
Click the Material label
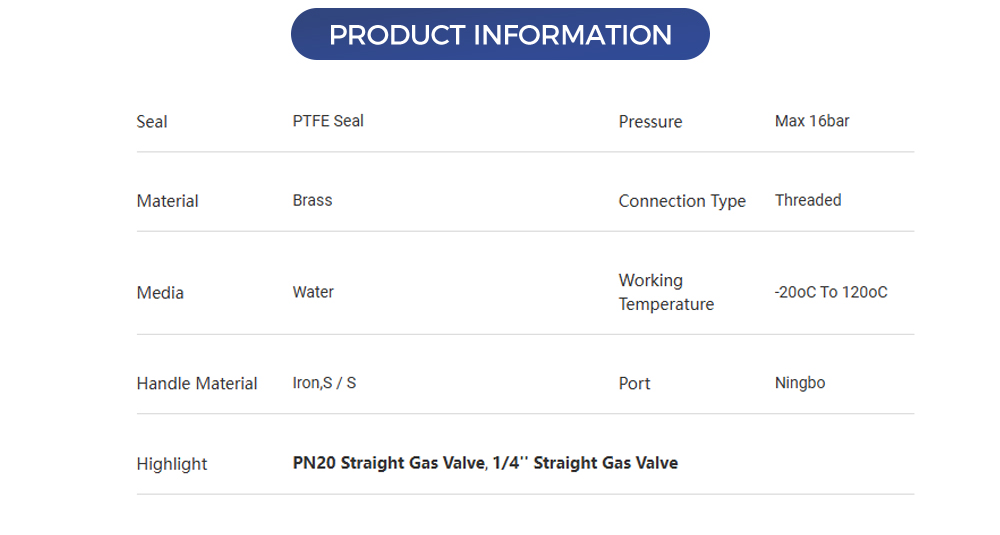(x=167, y=201)
